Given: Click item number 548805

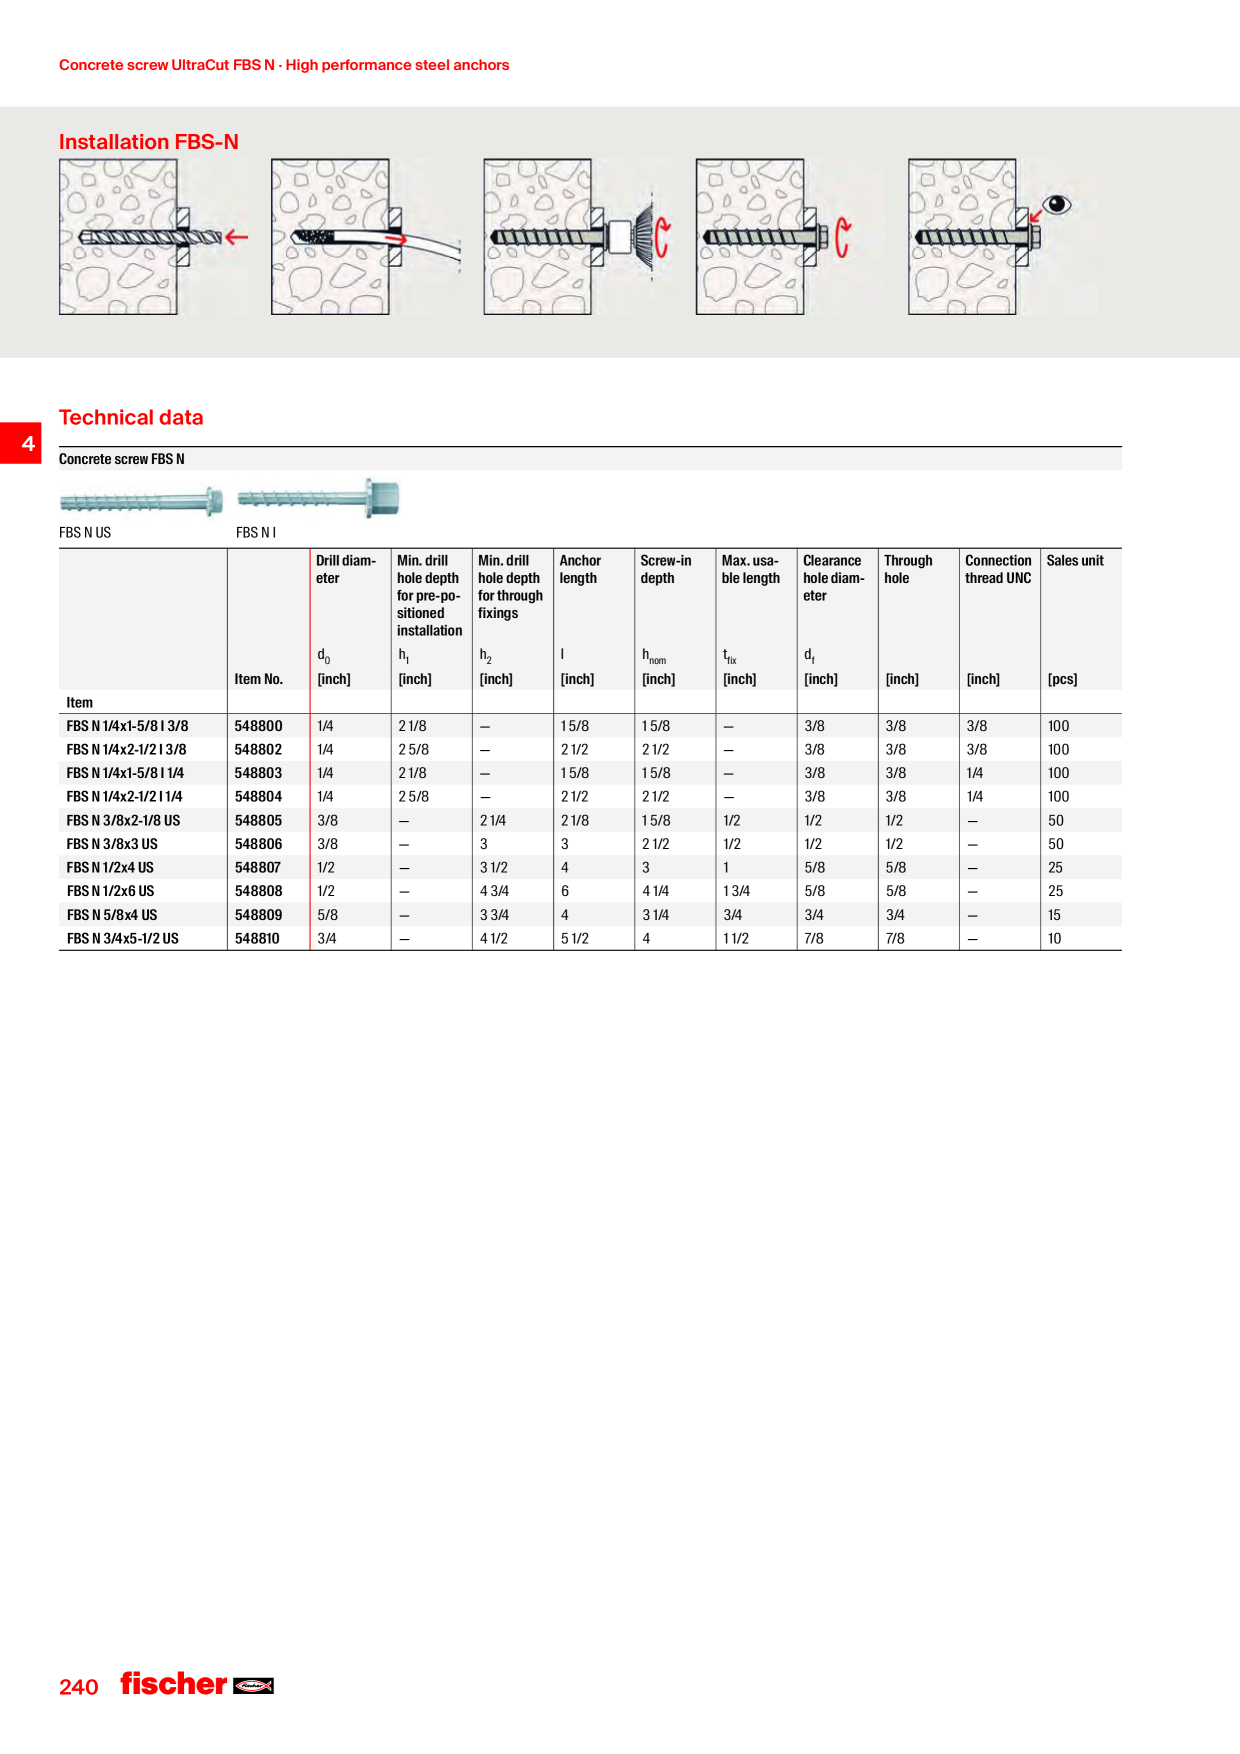Looking at the screenshot, I should point(259,821).
